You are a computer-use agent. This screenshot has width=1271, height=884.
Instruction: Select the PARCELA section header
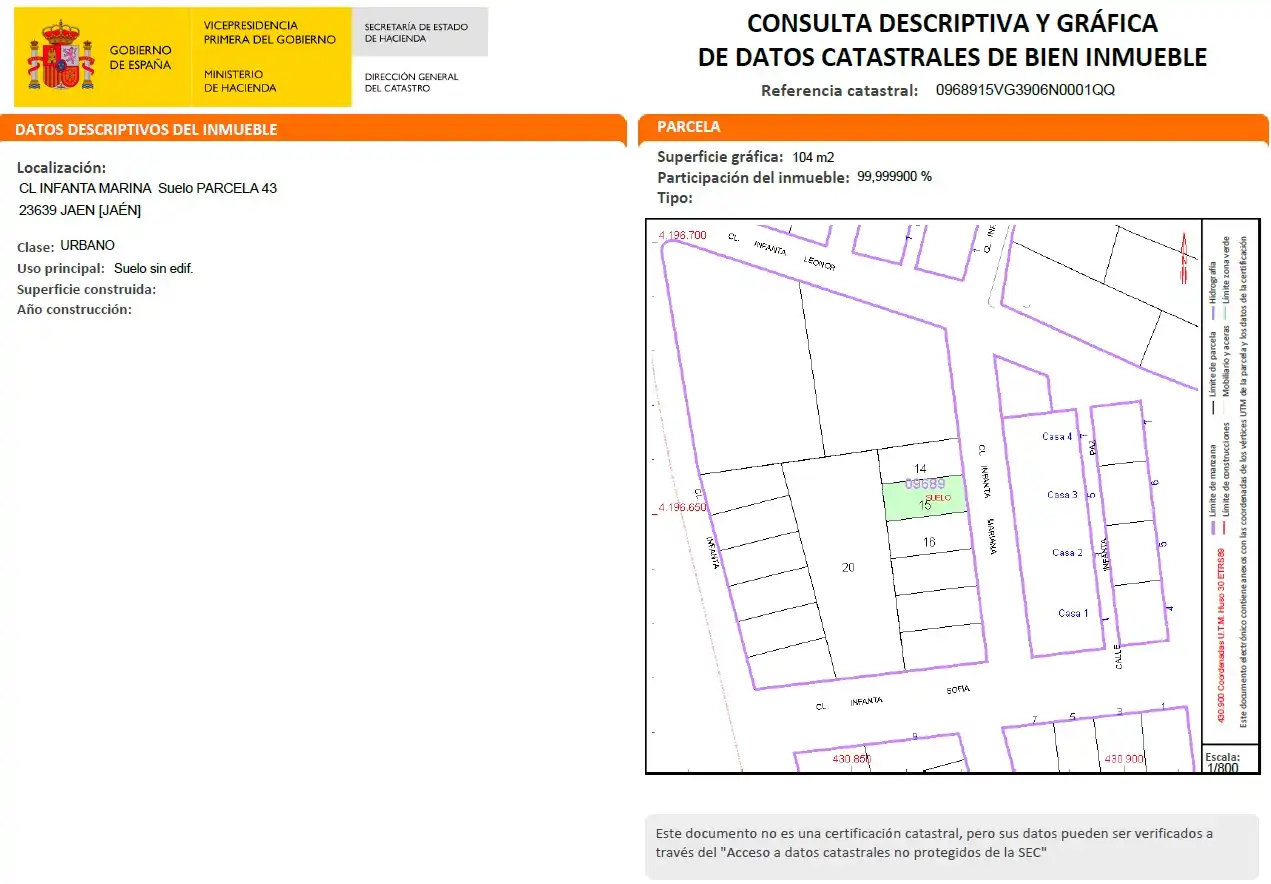pos(688,127)
